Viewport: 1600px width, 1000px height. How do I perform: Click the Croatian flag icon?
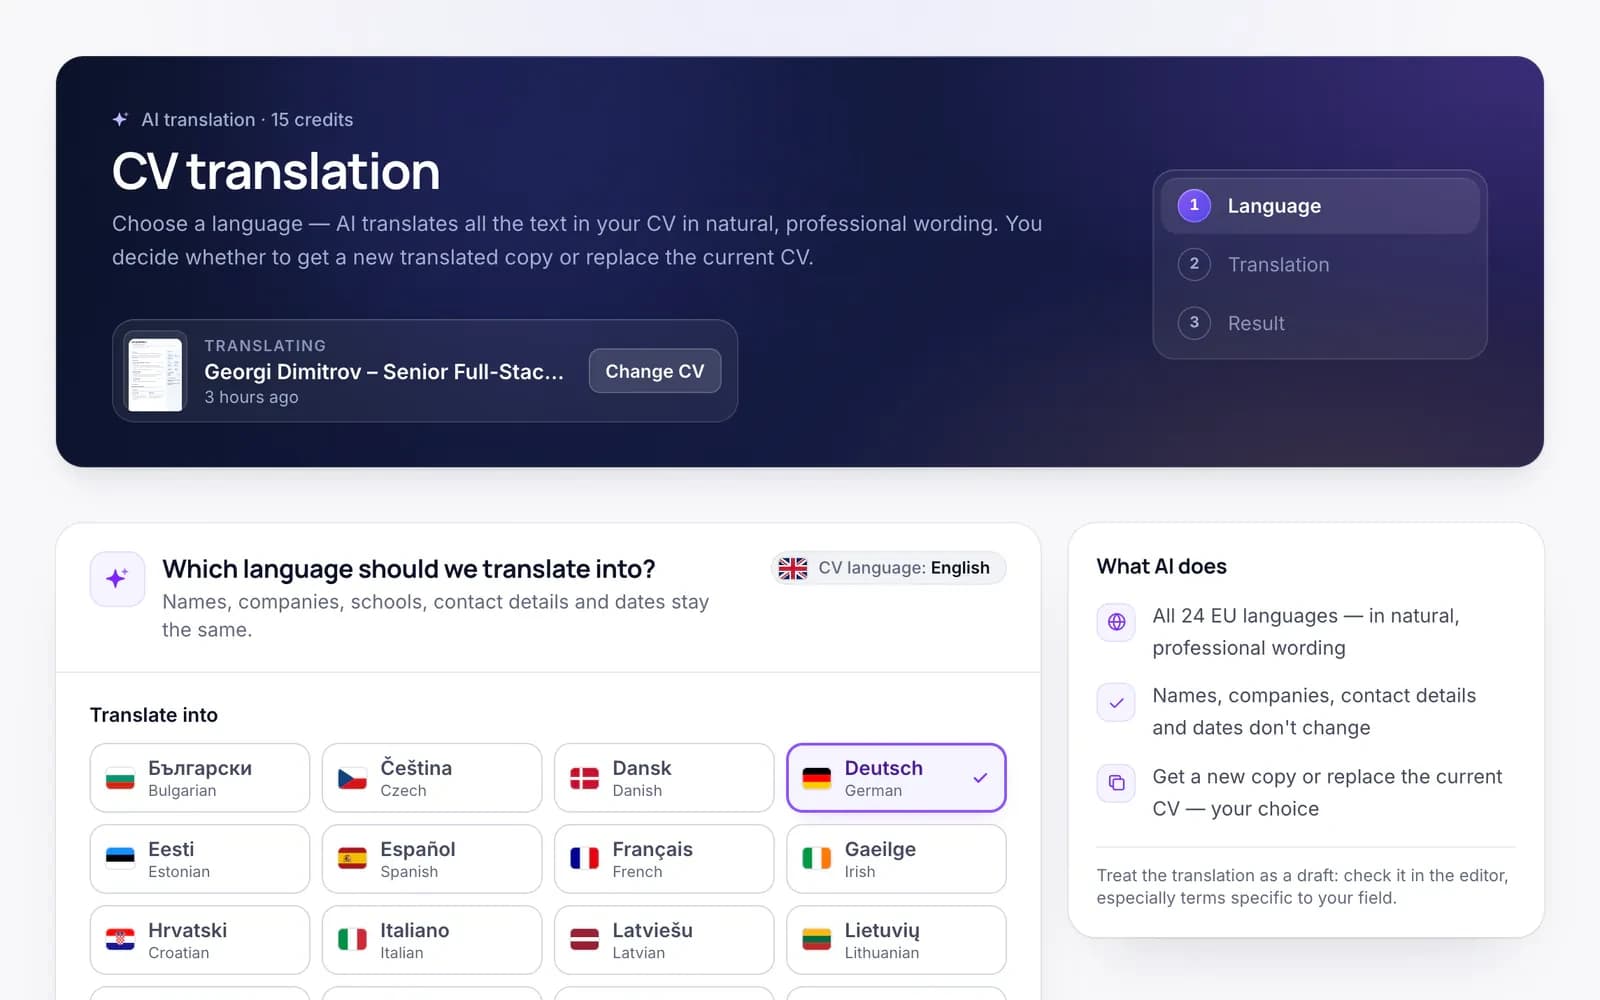coord(120,940)
